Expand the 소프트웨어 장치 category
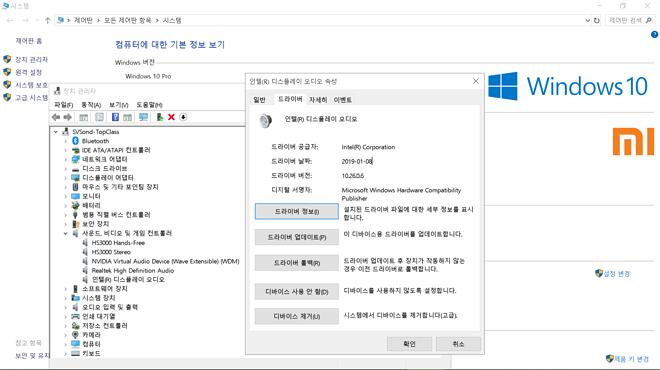The width and height of the screenshot is (660, 370). tap(66, 289)
